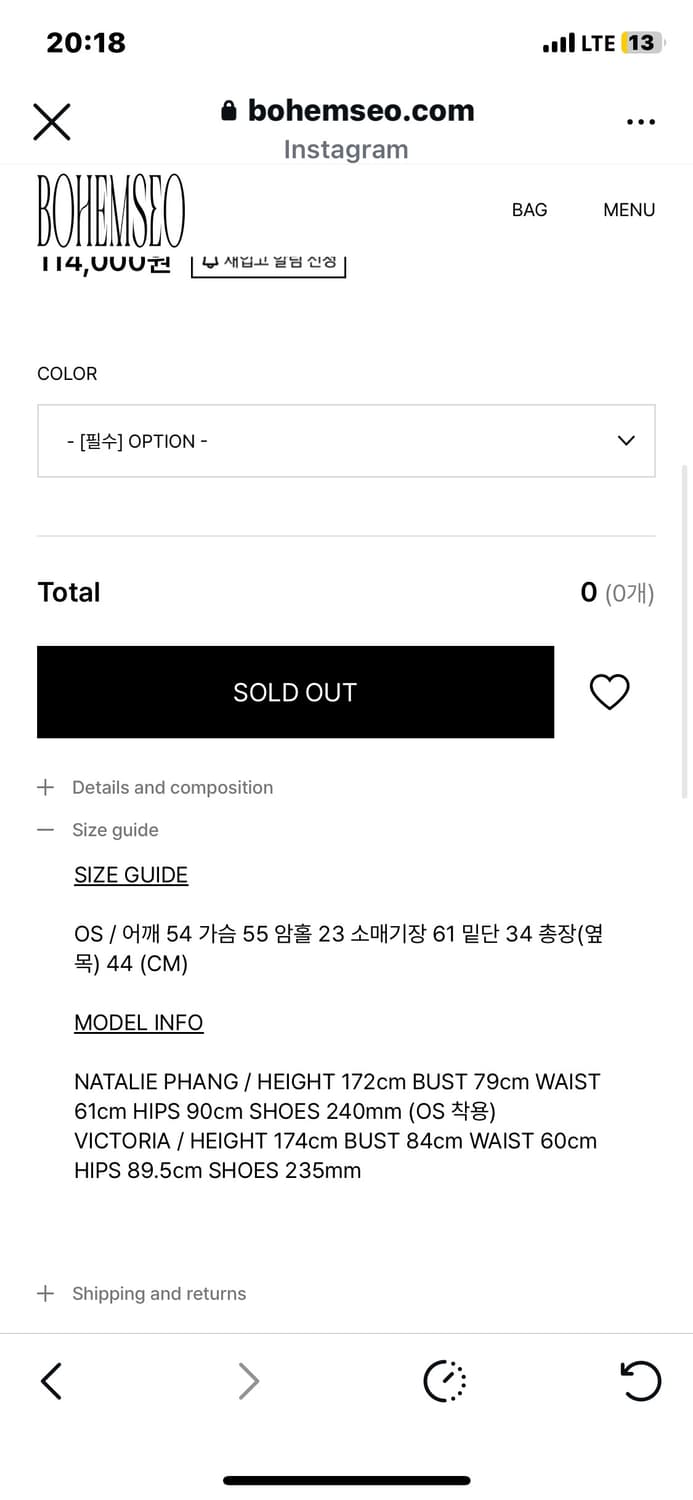Open the MENU navigation
693x1500 pixels.
[629, 210]
